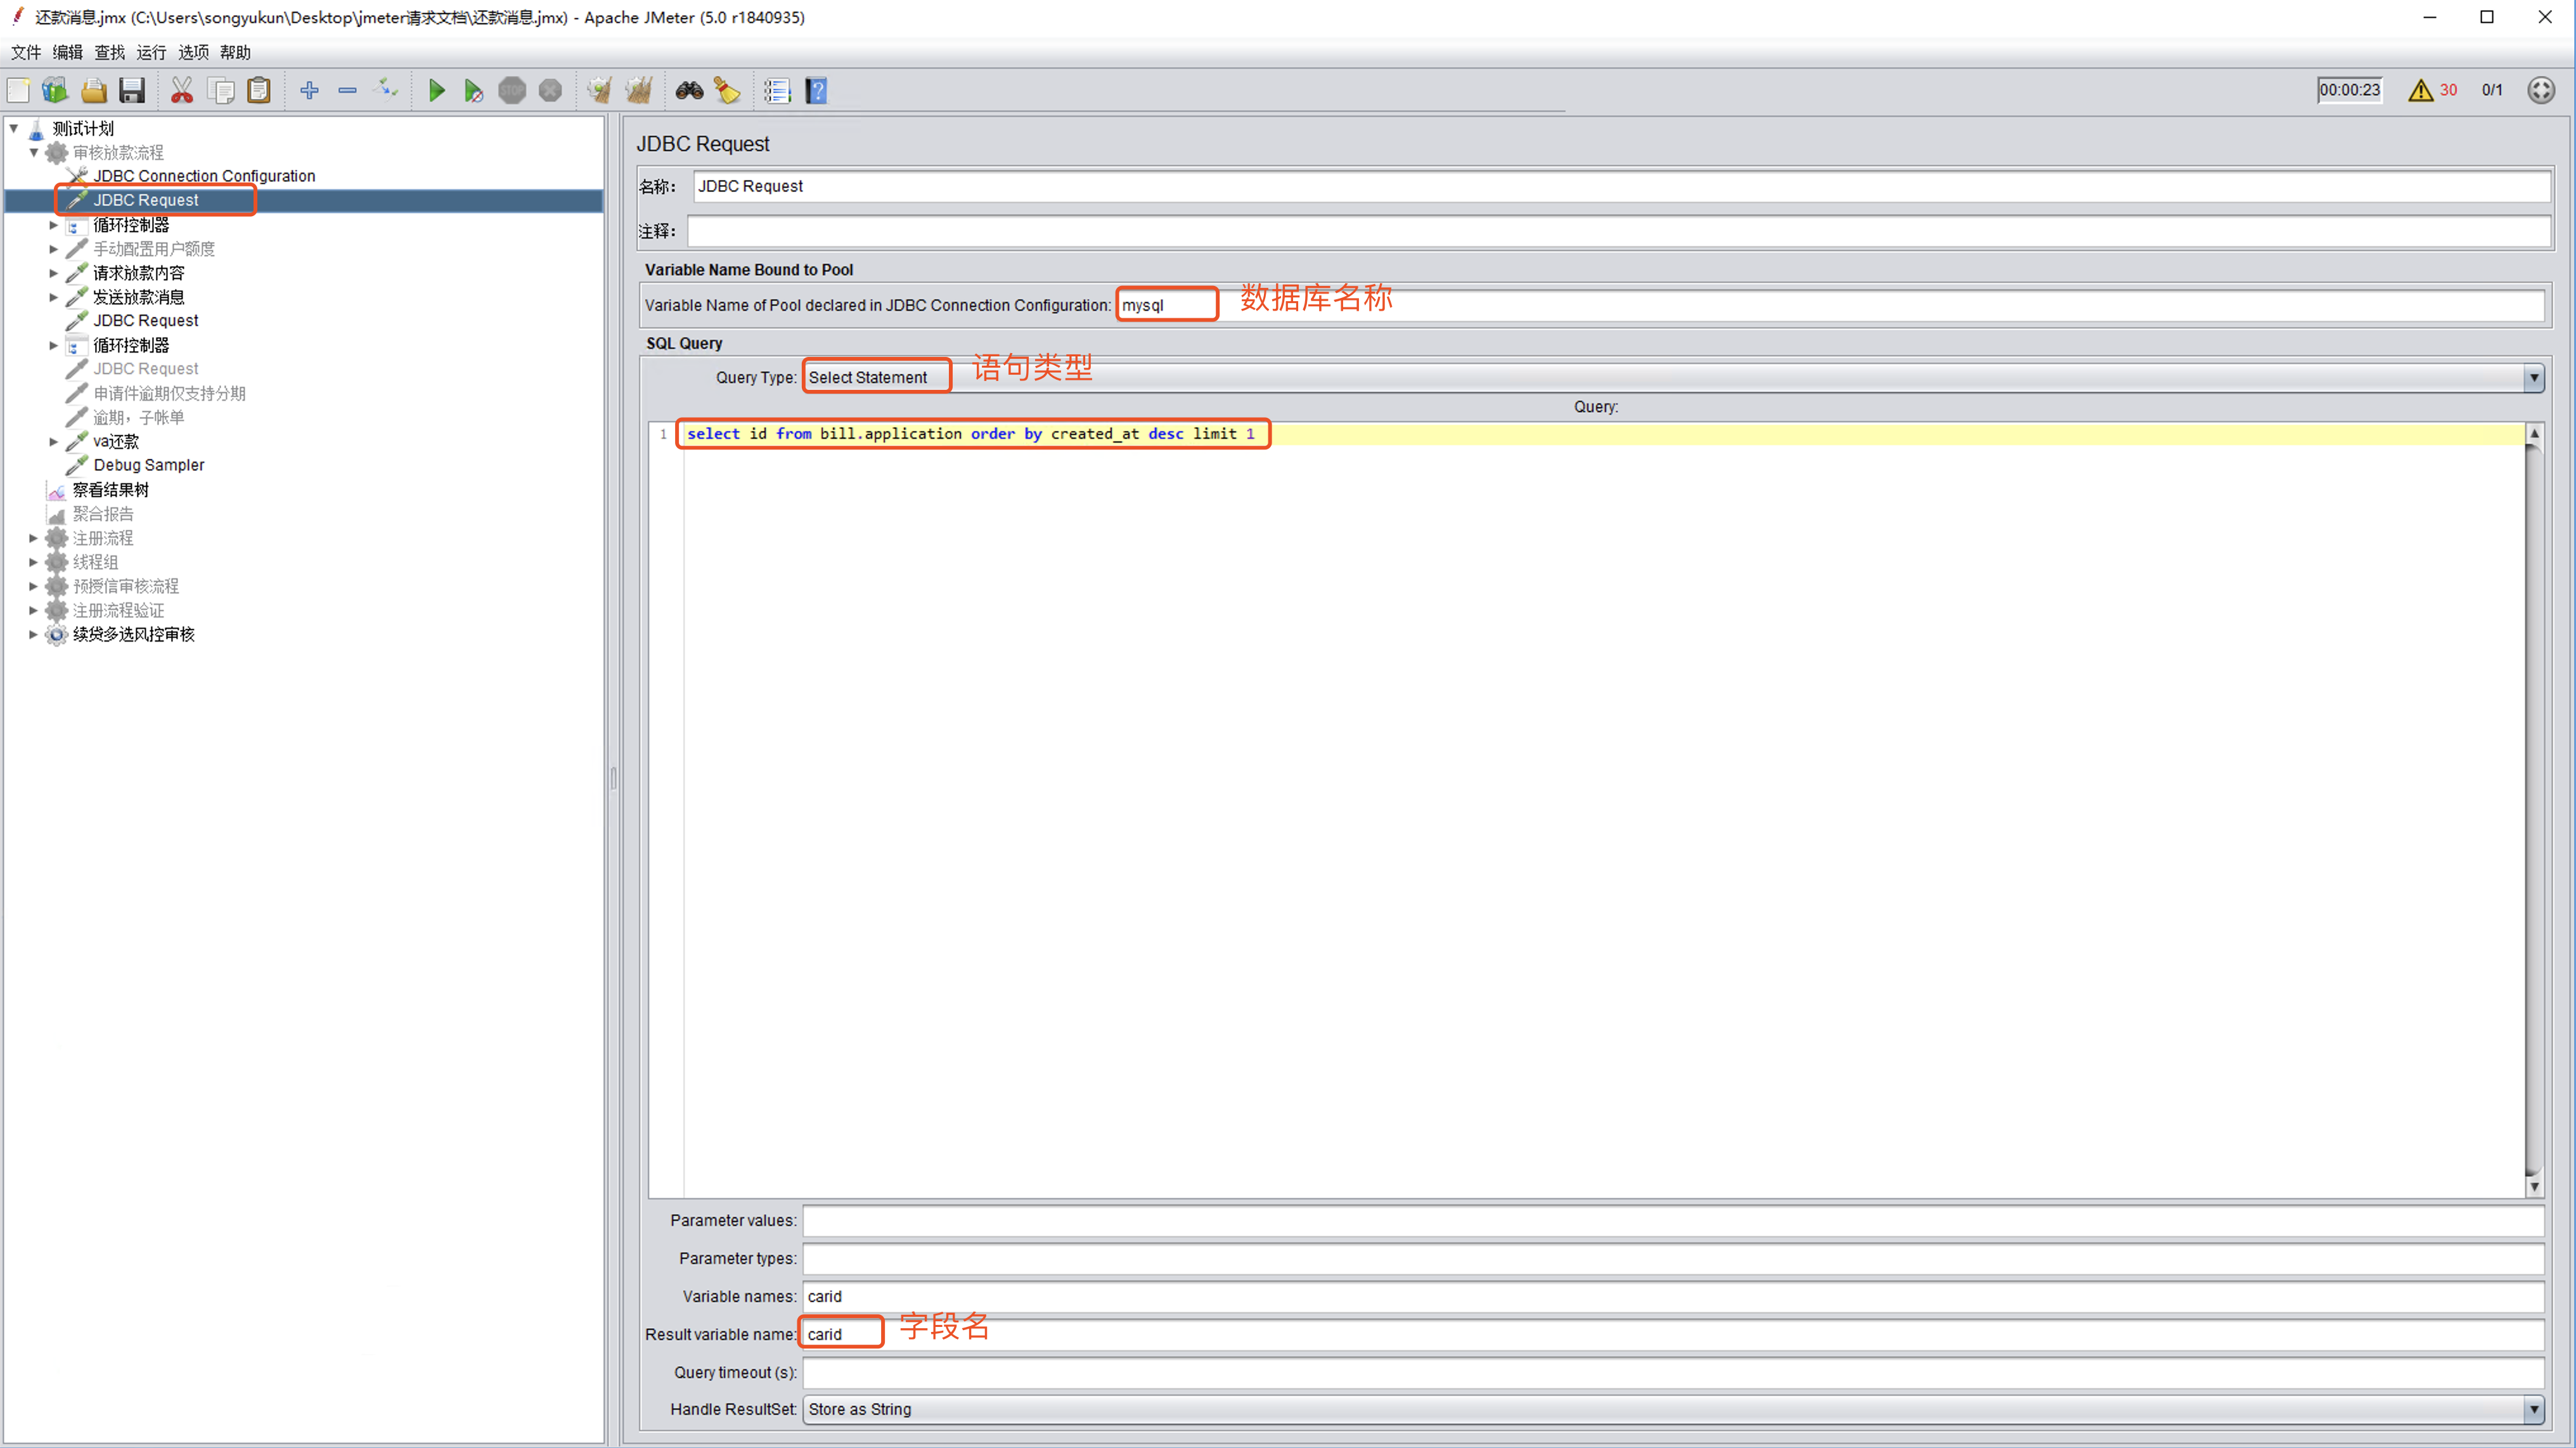The image size is (2576, 1448).
Task: Click the Open file folder icon
Action: point(94,91)
